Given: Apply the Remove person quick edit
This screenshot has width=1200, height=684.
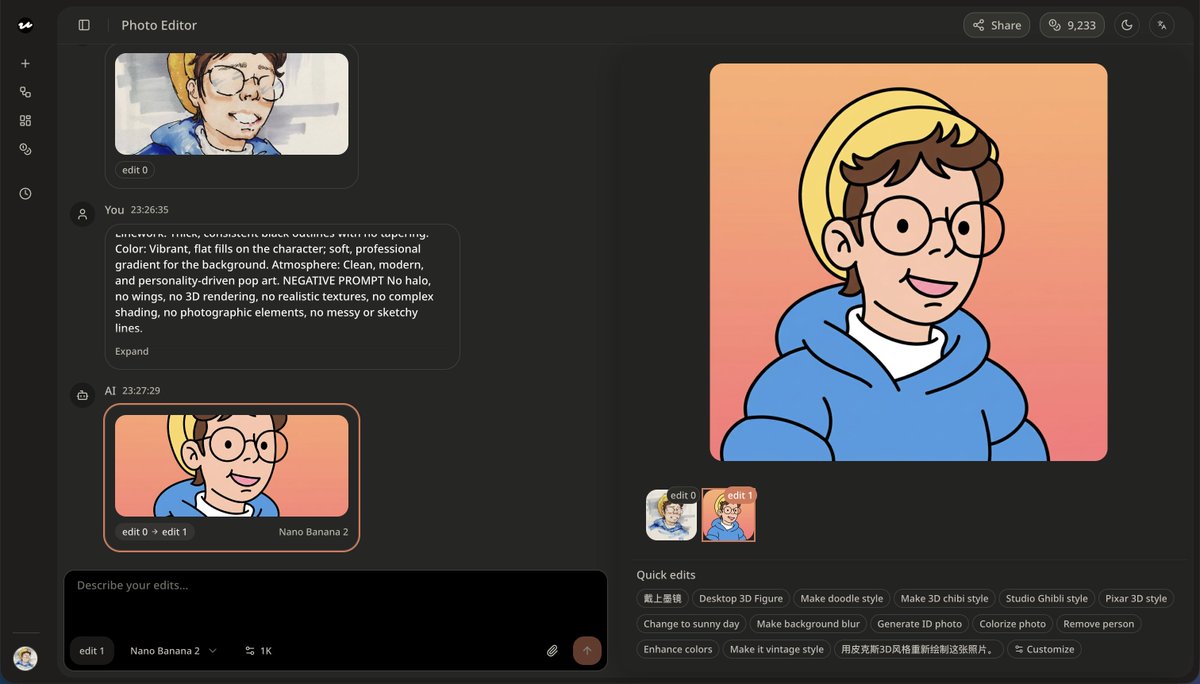Looking at the screenshot, I should (x=1099, y=624).
